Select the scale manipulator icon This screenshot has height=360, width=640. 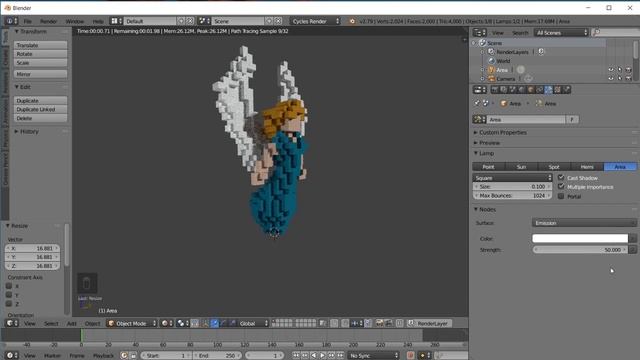pyautogui.click(x=232, y=323)
